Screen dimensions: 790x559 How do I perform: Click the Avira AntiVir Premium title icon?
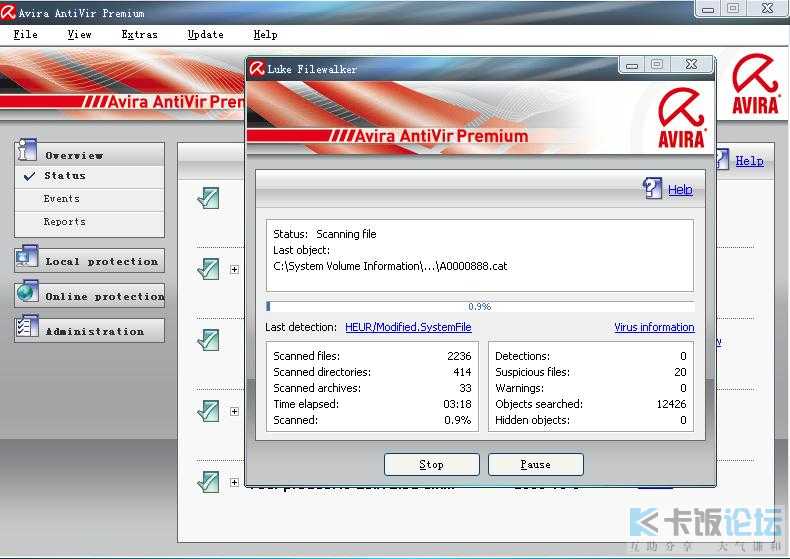[9, 12]
